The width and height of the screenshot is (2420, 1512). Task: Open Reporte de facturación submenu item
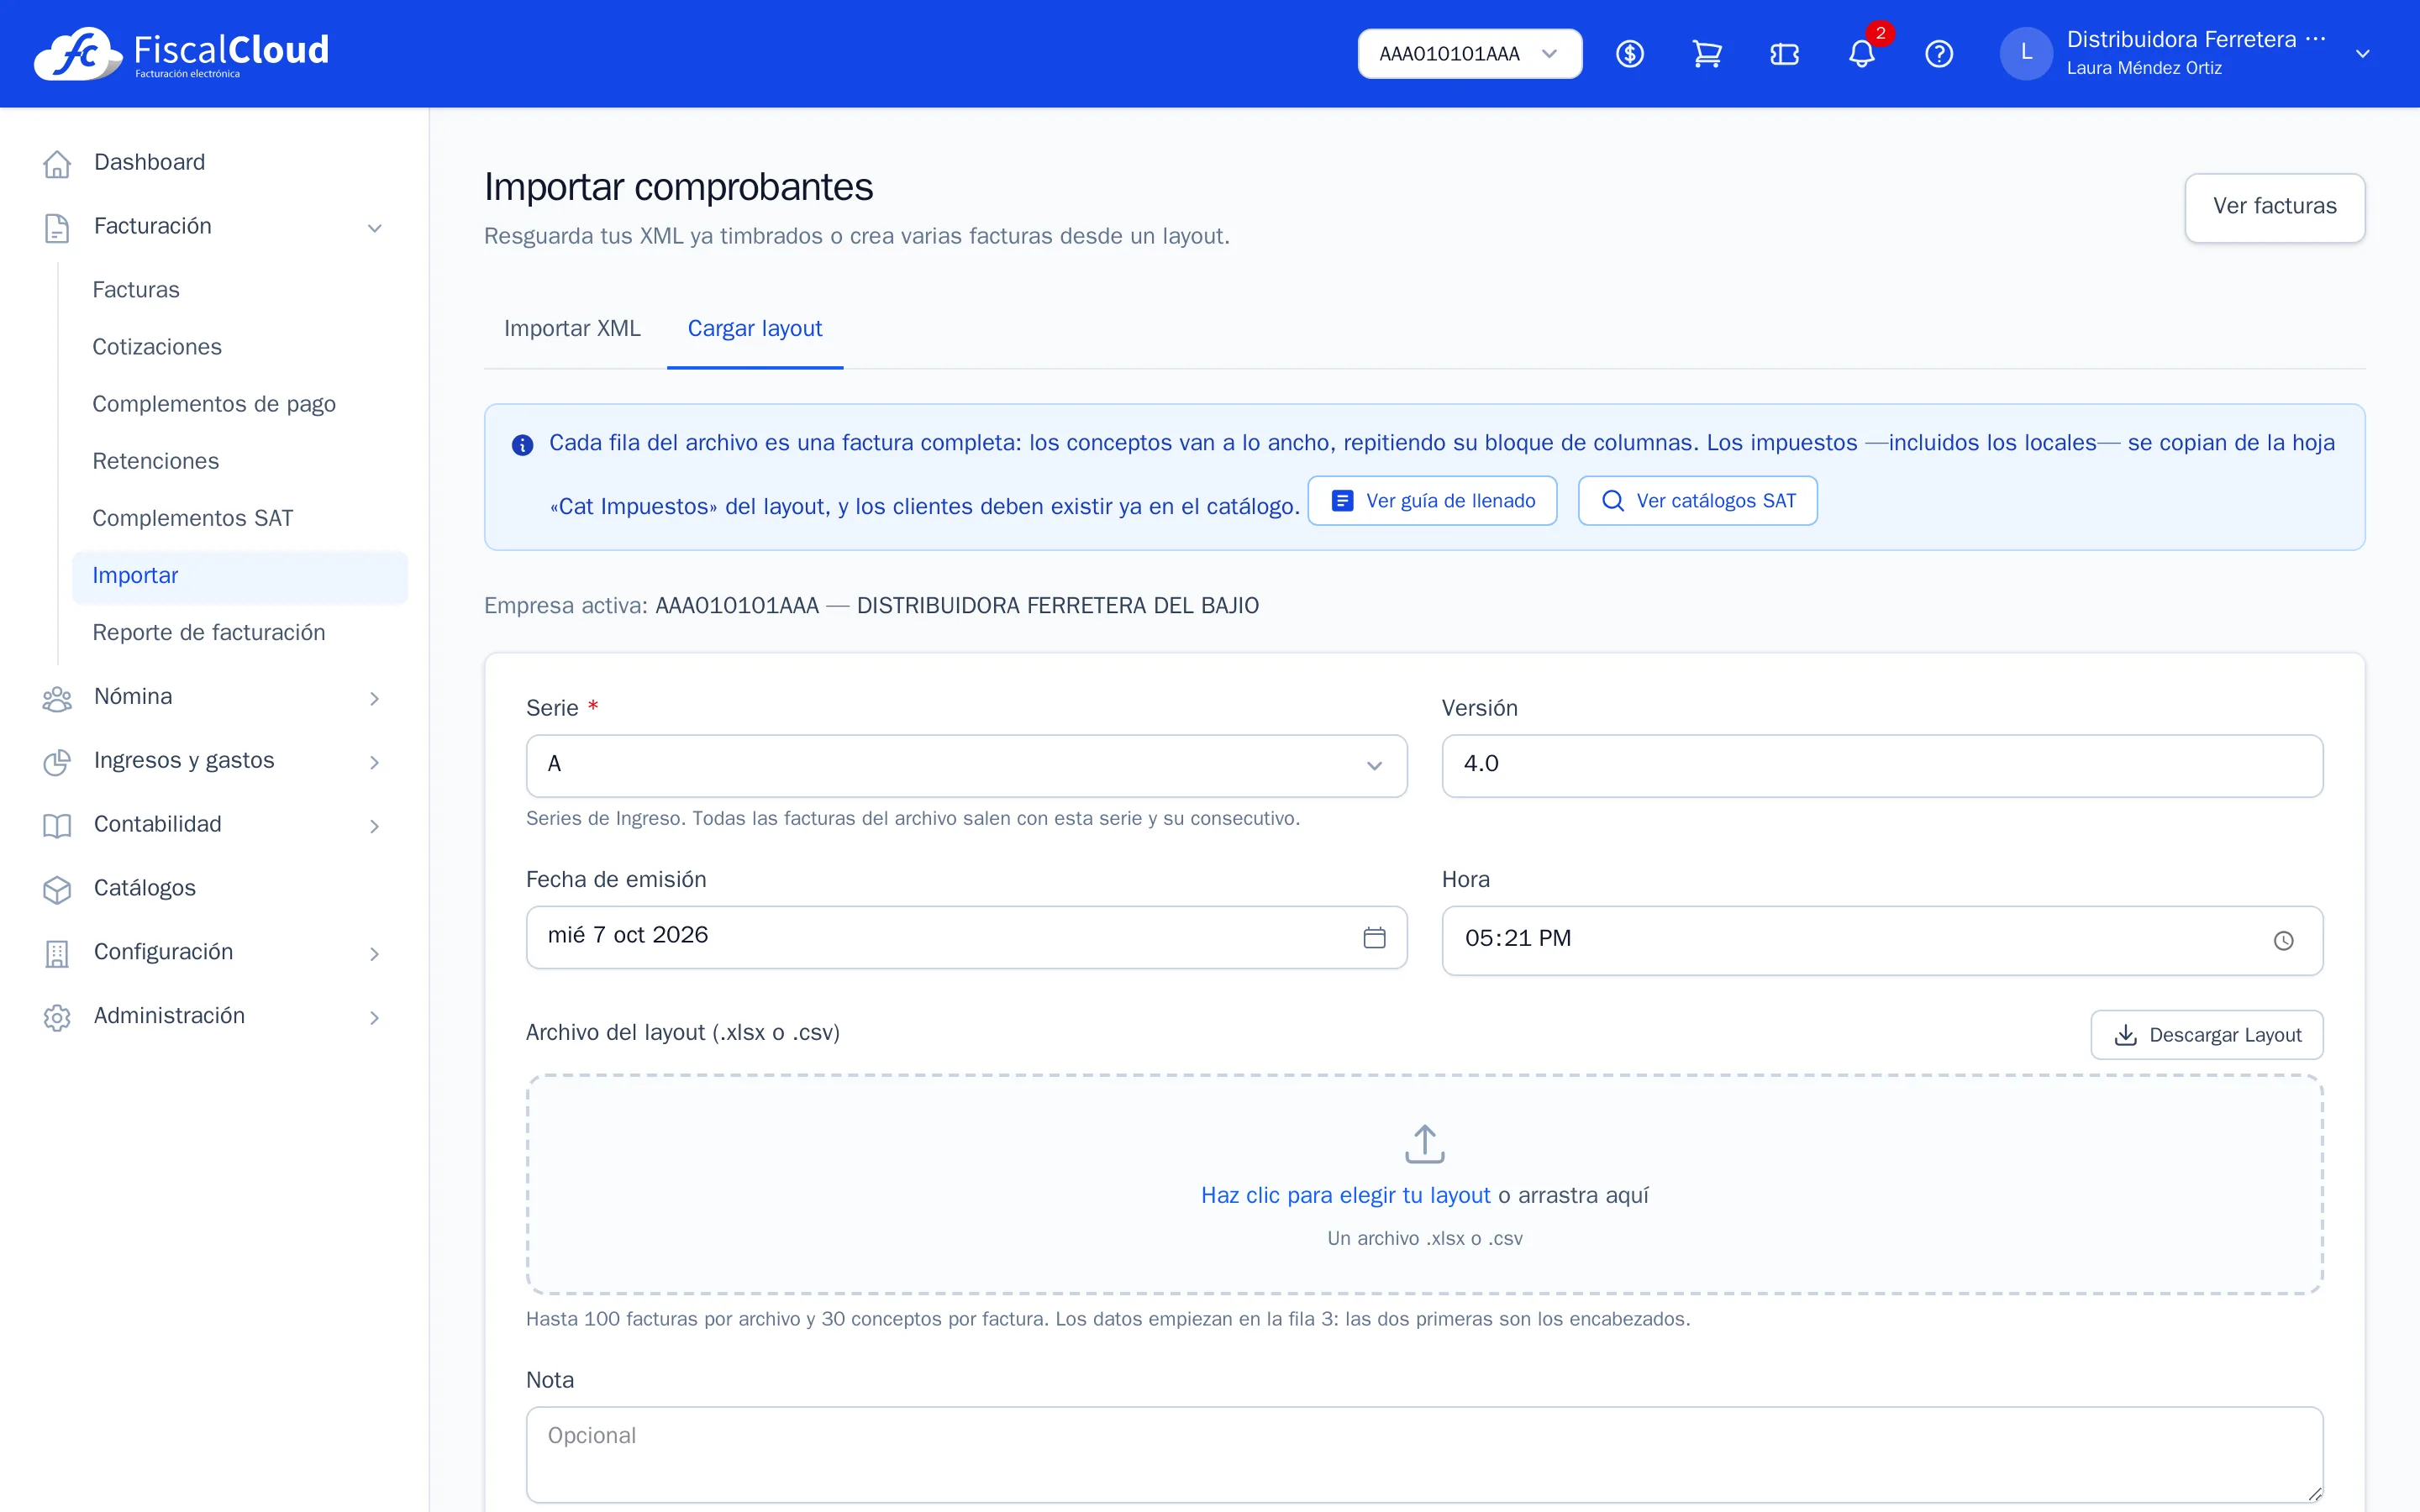pyautogui.click(x=240, y=633)
